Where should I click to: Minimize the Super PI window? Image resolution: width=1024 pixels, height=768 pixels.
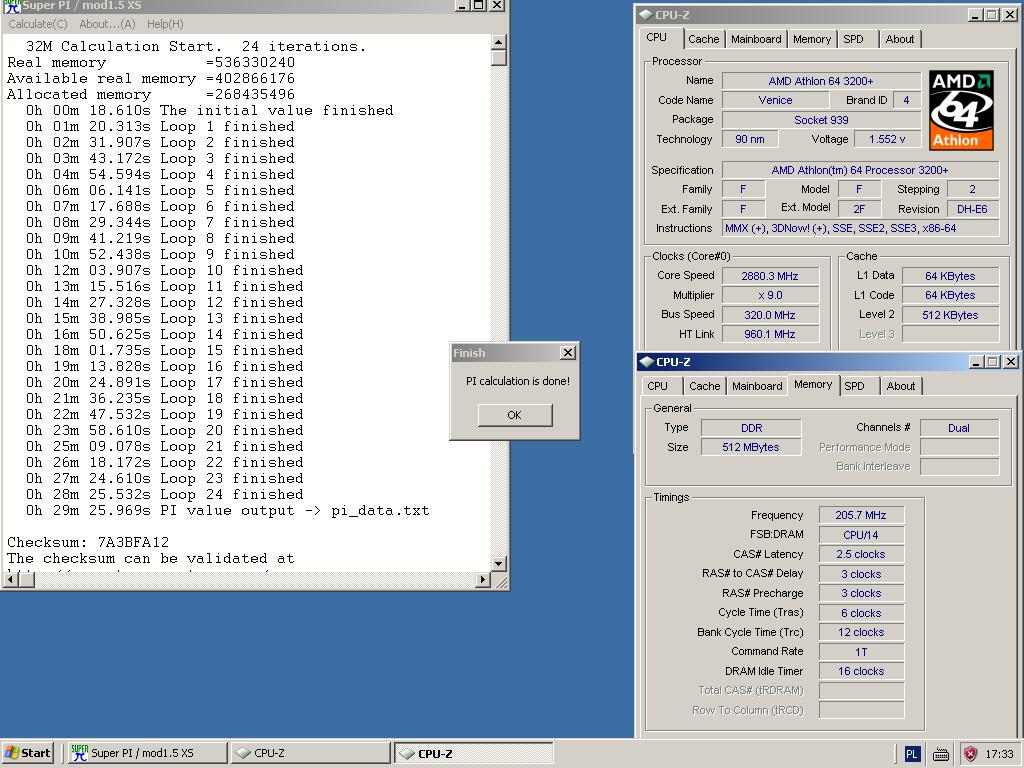click(462, 5)
